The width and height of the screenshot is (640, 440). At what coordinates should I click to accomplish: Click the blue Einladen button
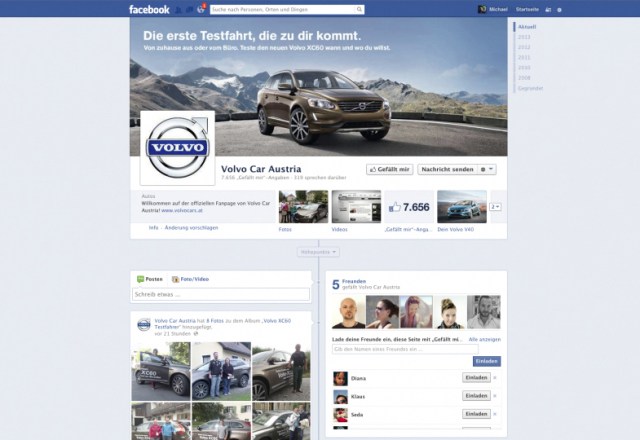[487, 361]
